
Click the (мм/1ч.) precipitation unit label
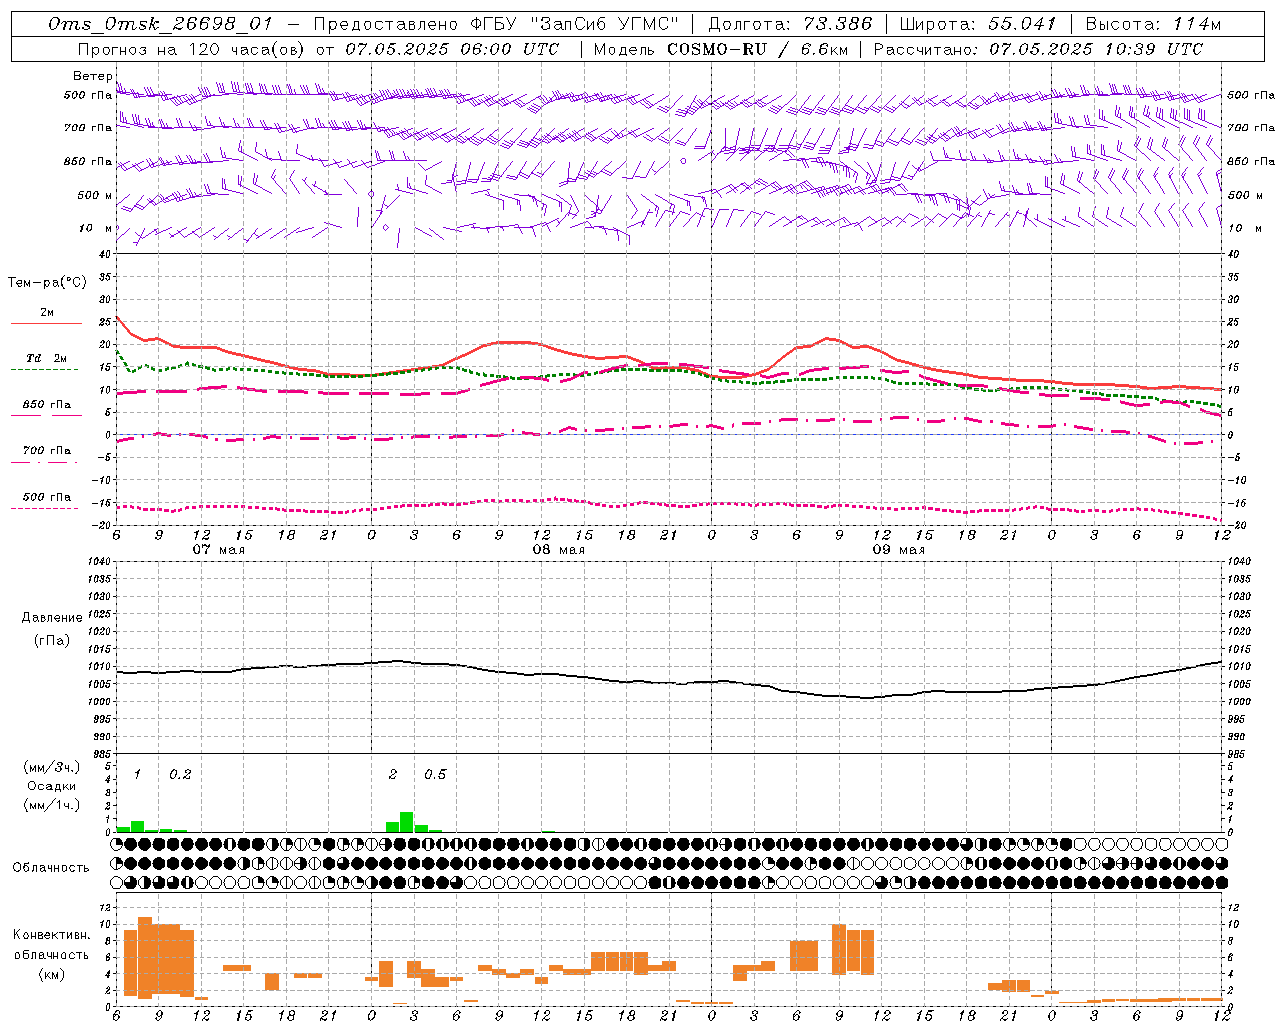[x=52, y=805]
